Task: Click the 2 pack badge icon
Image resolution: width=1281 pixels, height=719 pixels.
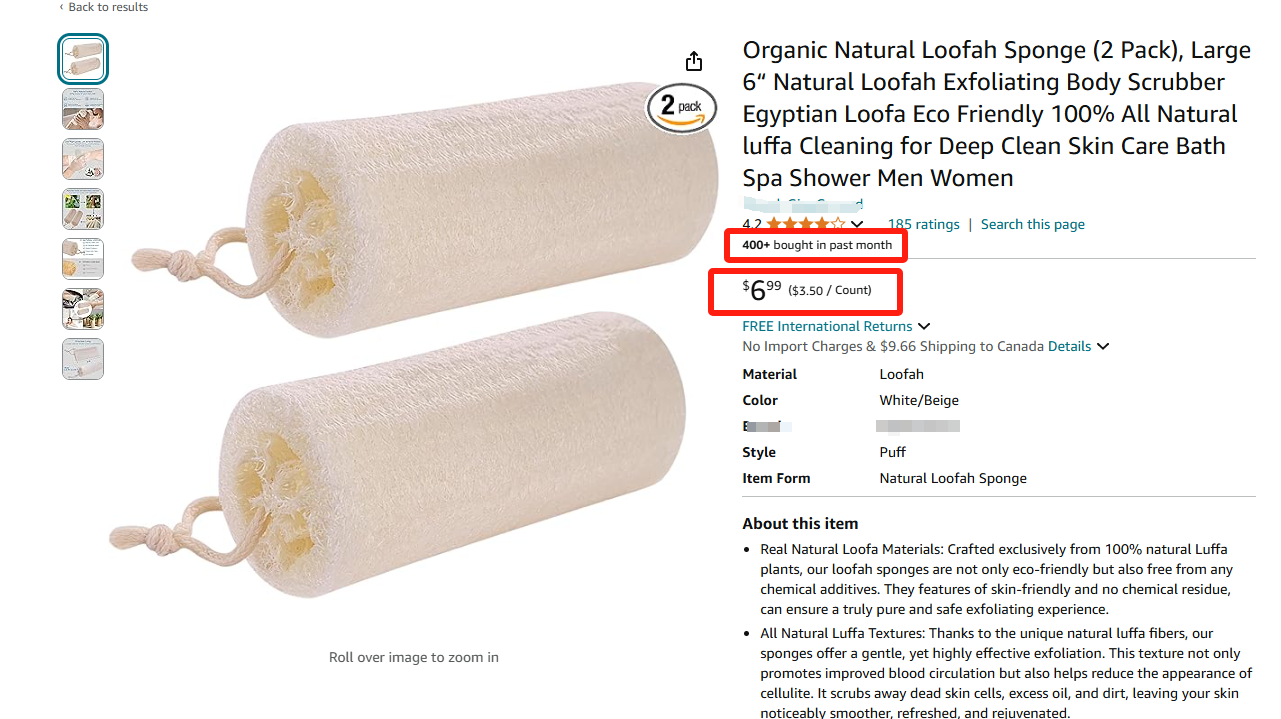Action: [682, 108]
